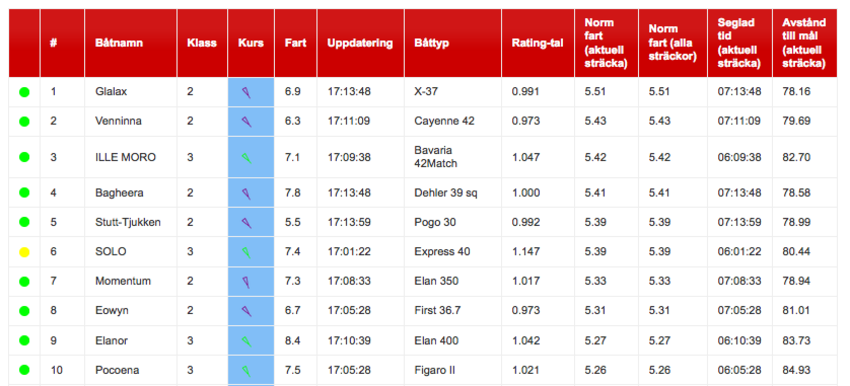Click the green course arrow for Elanor
This screenshot has width=850, height=386.
[246, 341]
